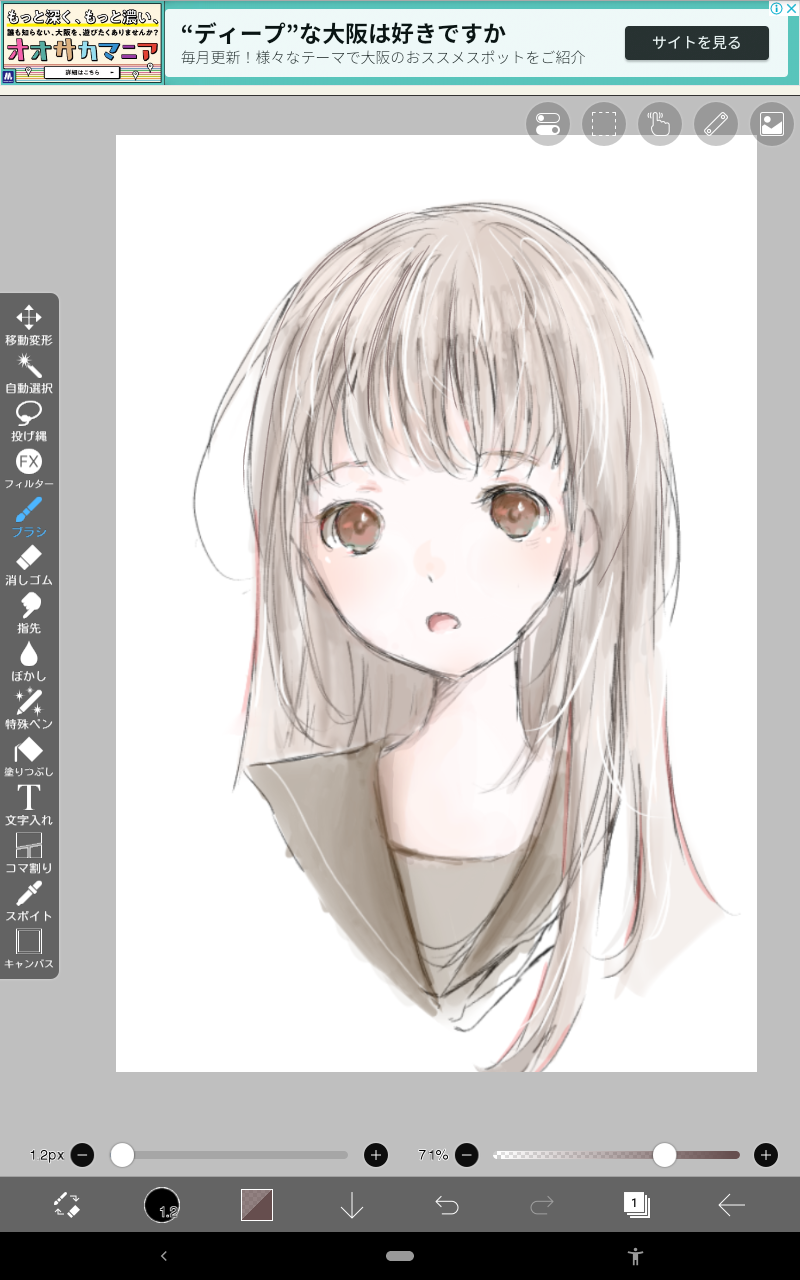Select the 特殊ペン special pen tool
The image size is (800, 1280).
click(29, 709)
